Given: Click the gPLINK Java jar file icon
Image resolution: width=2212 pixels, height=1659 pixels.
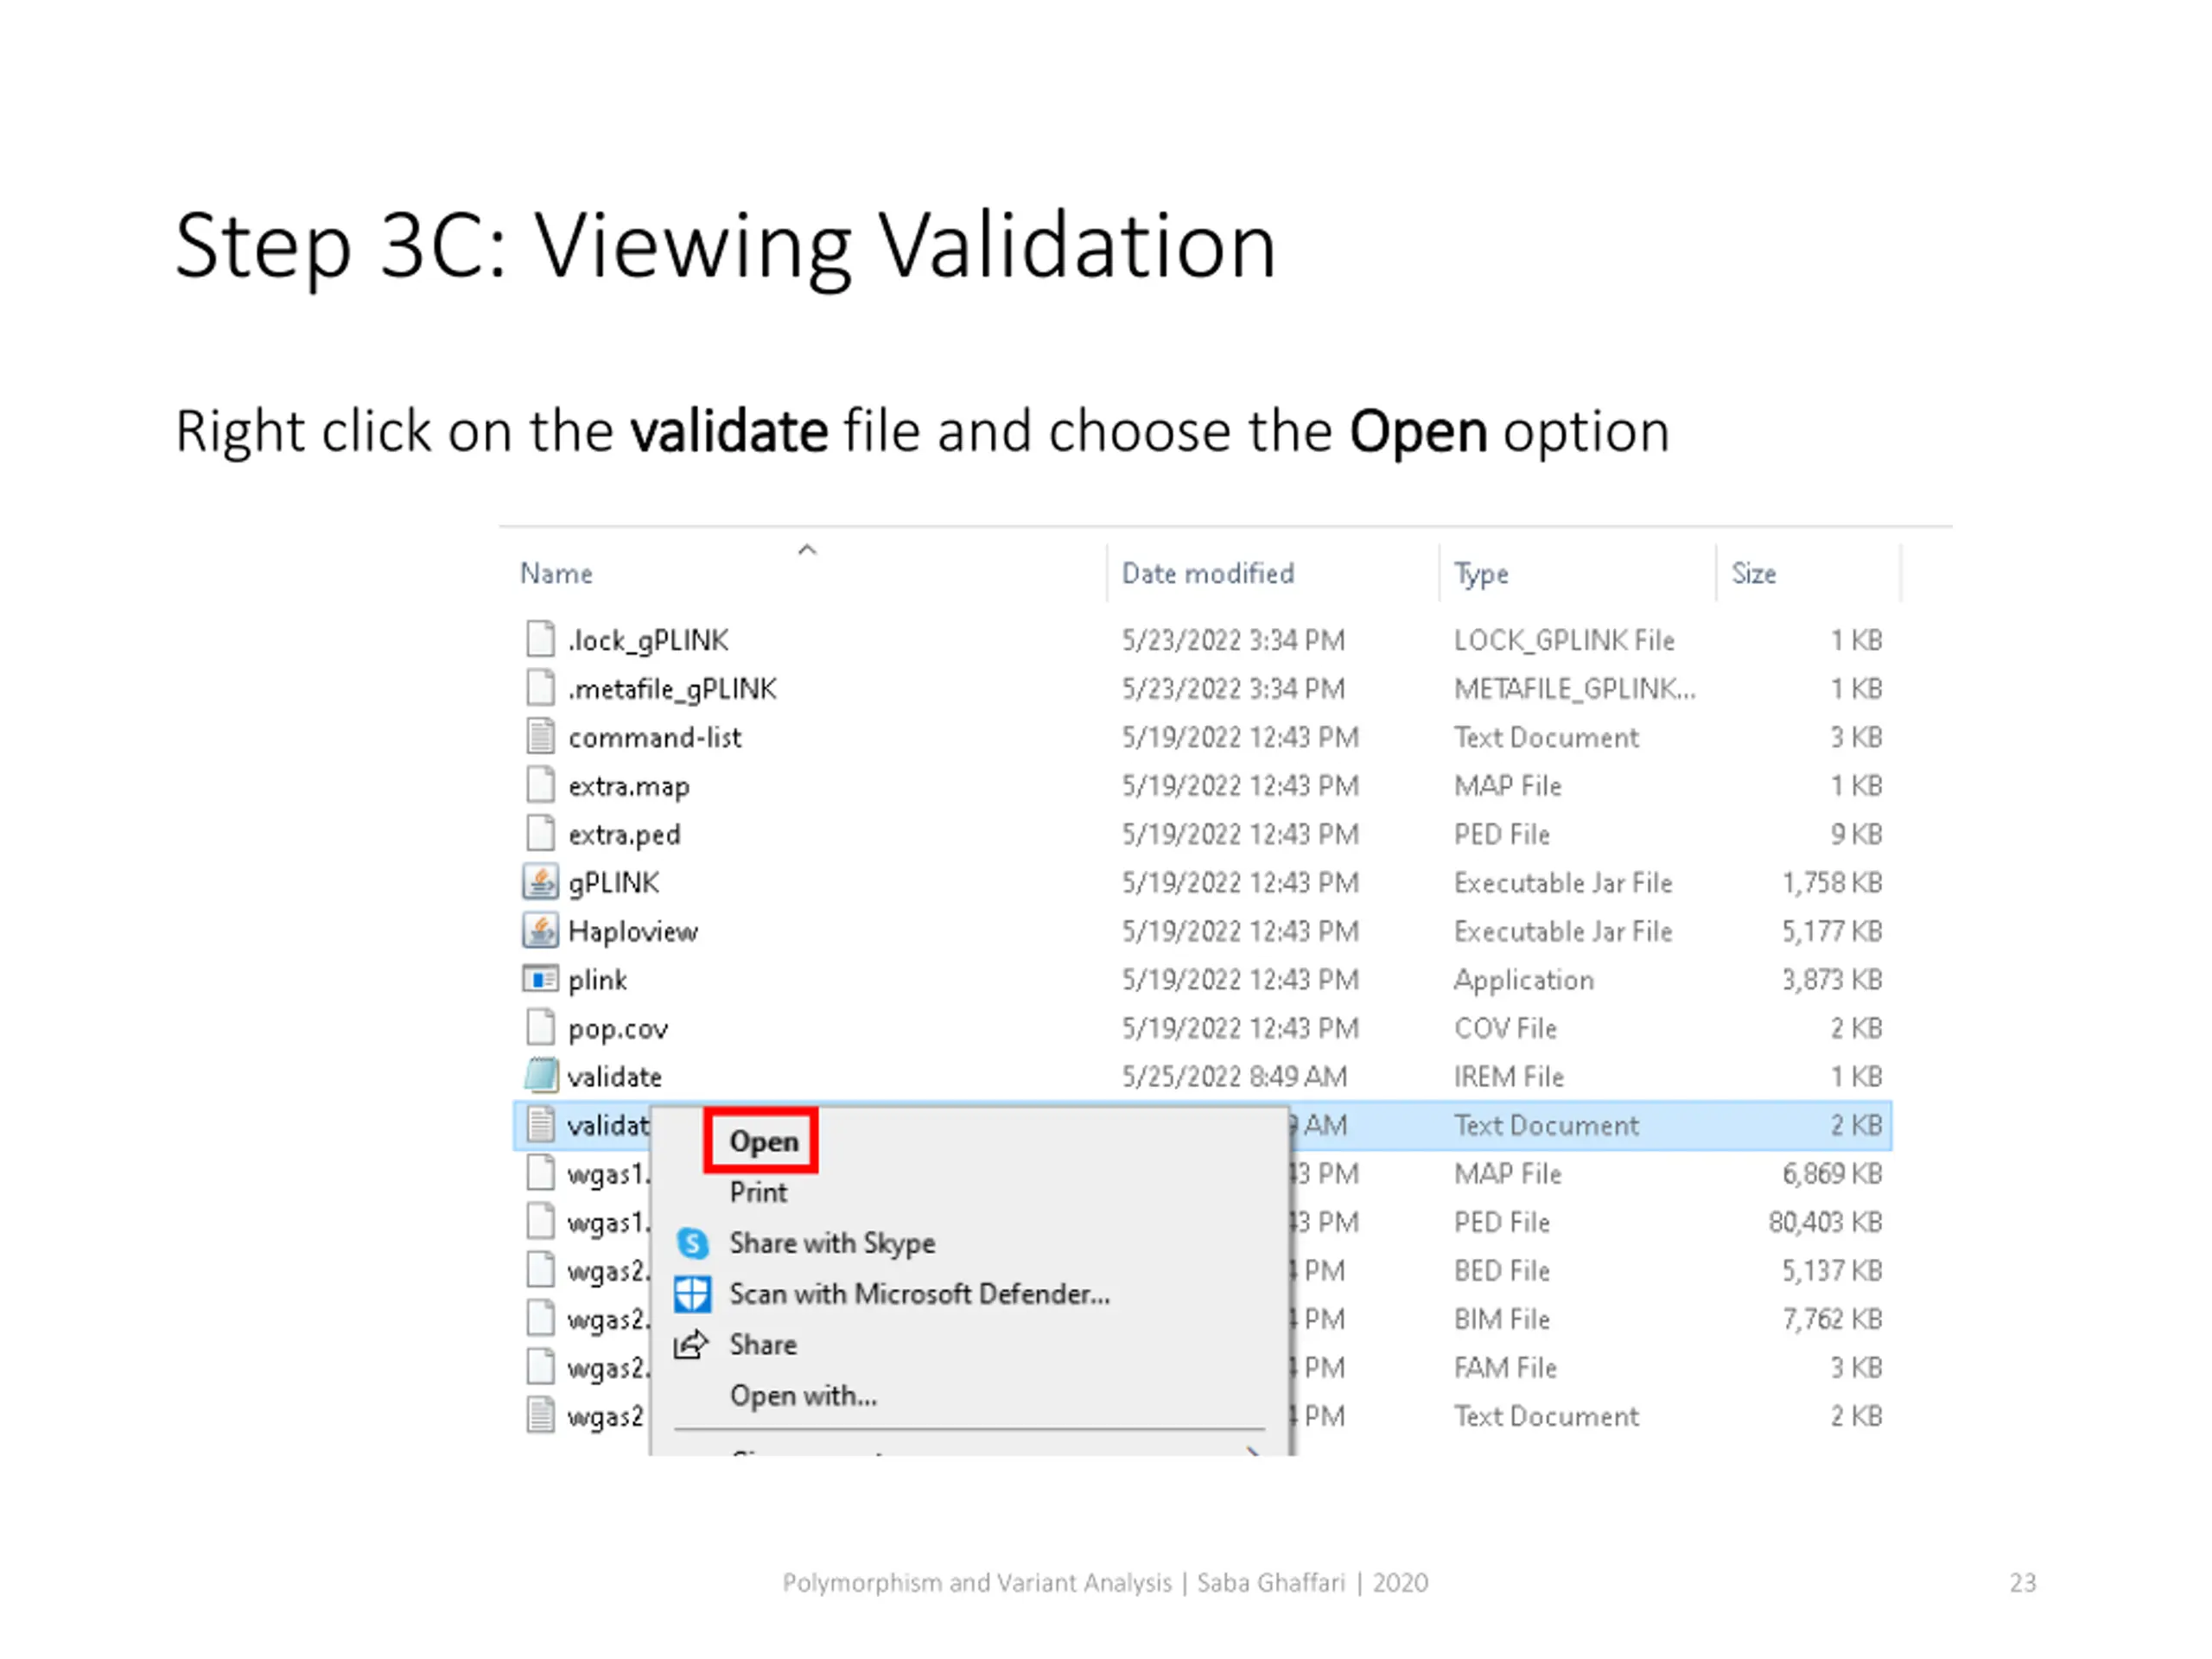Looking at the screenshot, I should [x=540, y=883].
